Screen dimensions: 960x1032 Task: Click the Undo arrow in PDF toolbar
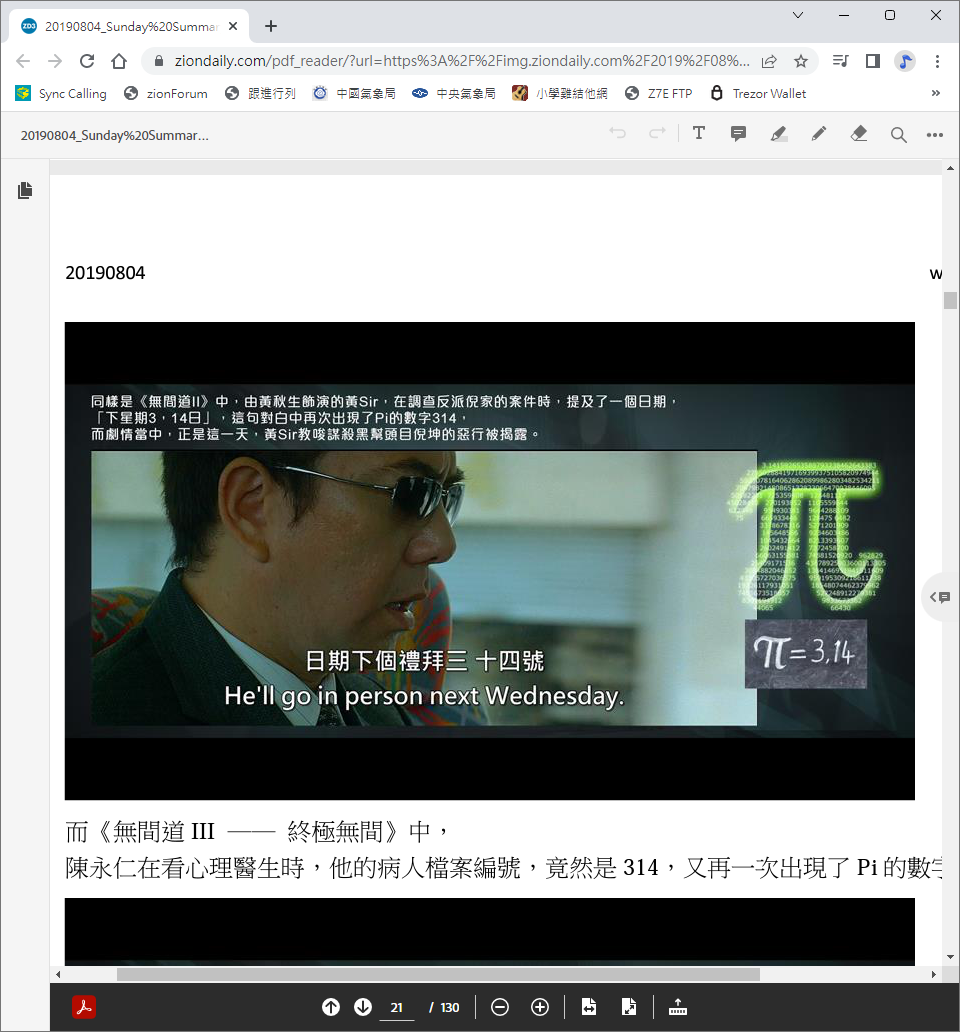[617, 134]
